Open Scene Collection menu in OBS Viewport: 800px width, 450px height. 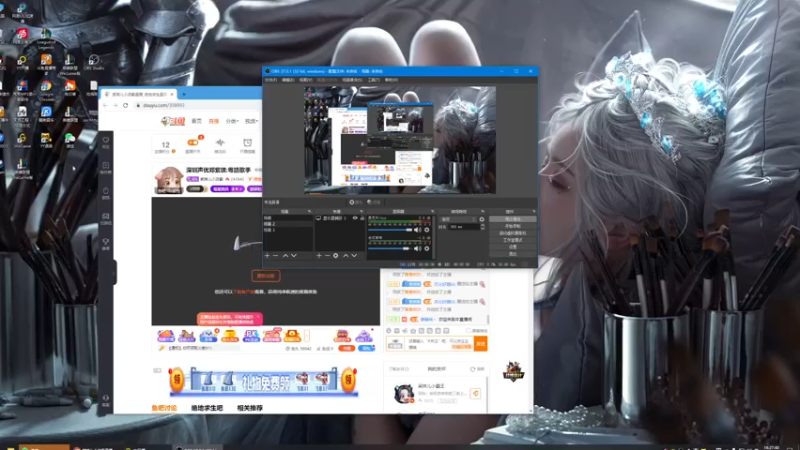(352, 80)
